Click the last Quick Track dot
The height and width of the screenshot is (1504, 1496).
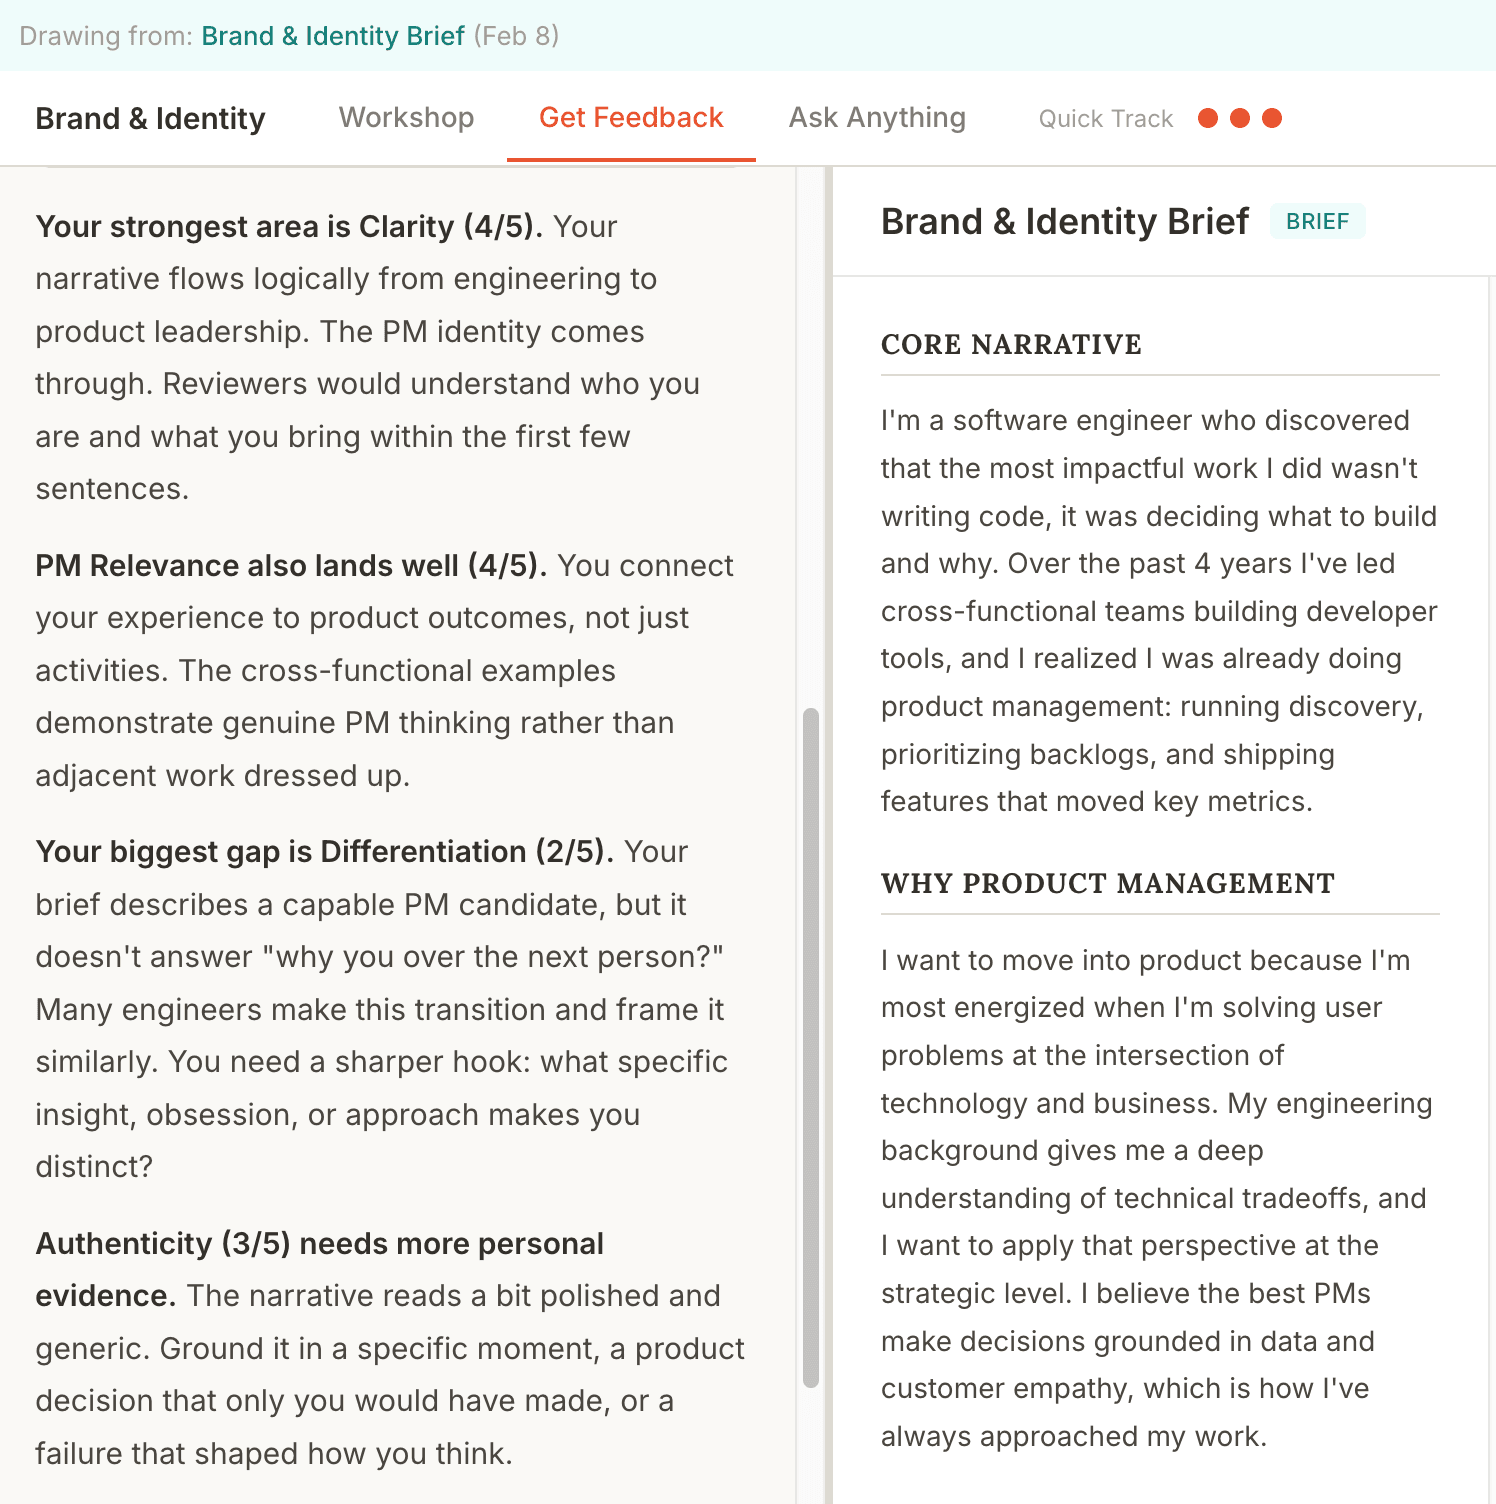tap(1272, 118)
